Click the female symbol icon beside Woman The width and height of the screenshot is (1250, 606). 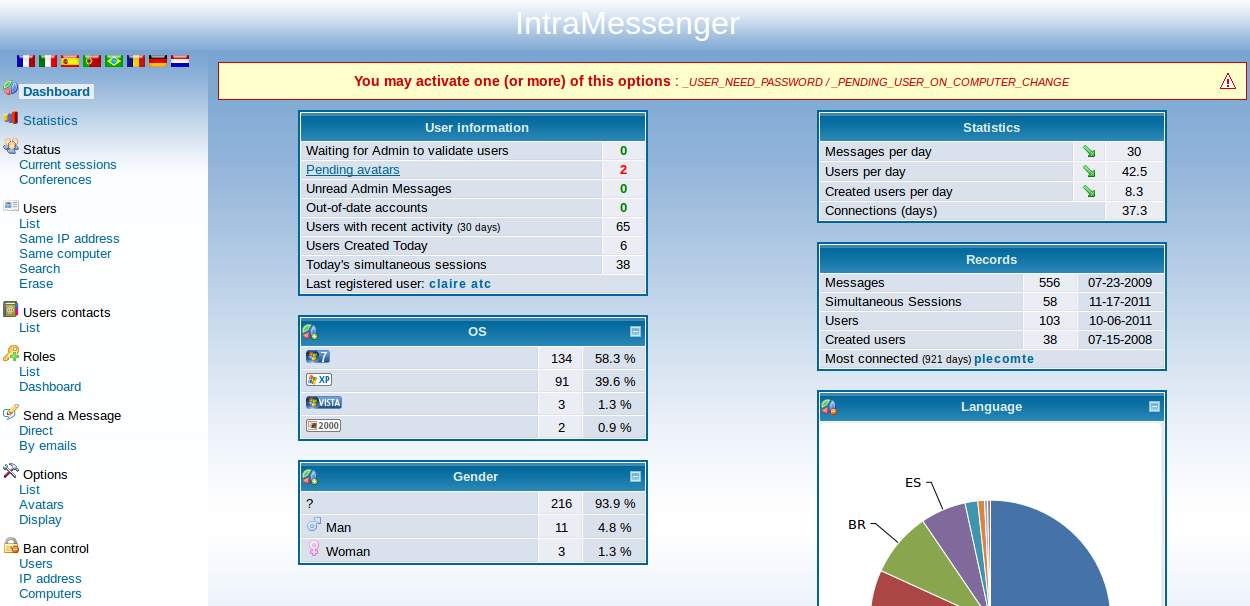(314, 549)
